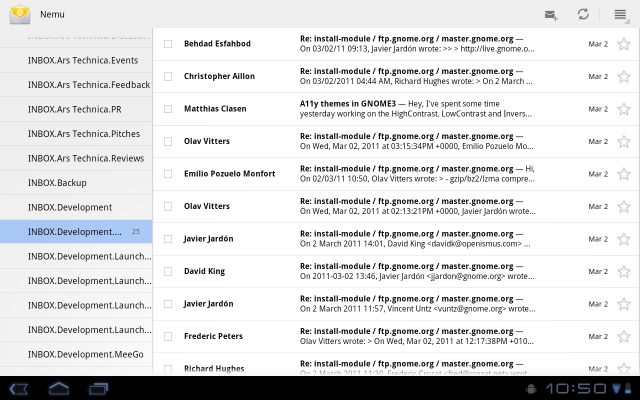The image size is (640, 400).
Task: Open folder INBOX.Ars Technica.Feedback
Action: [76, 85]
